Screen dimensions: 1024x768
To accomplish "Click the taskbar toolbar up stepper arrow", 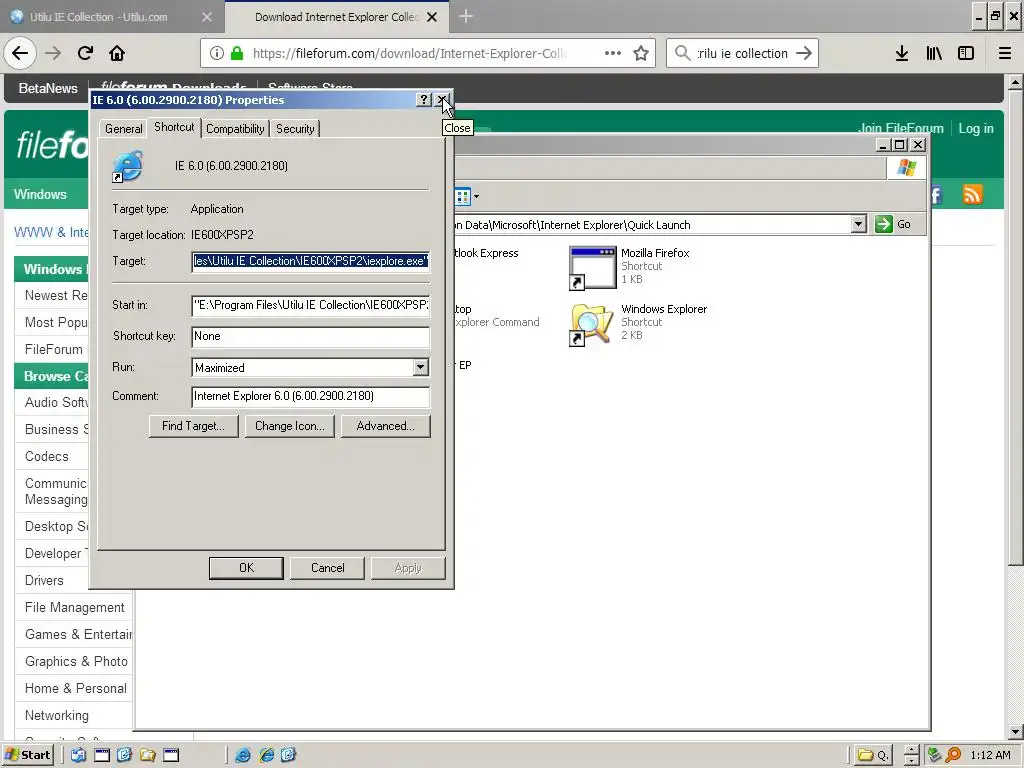I will pyautogui.click(x=911, y=749).
